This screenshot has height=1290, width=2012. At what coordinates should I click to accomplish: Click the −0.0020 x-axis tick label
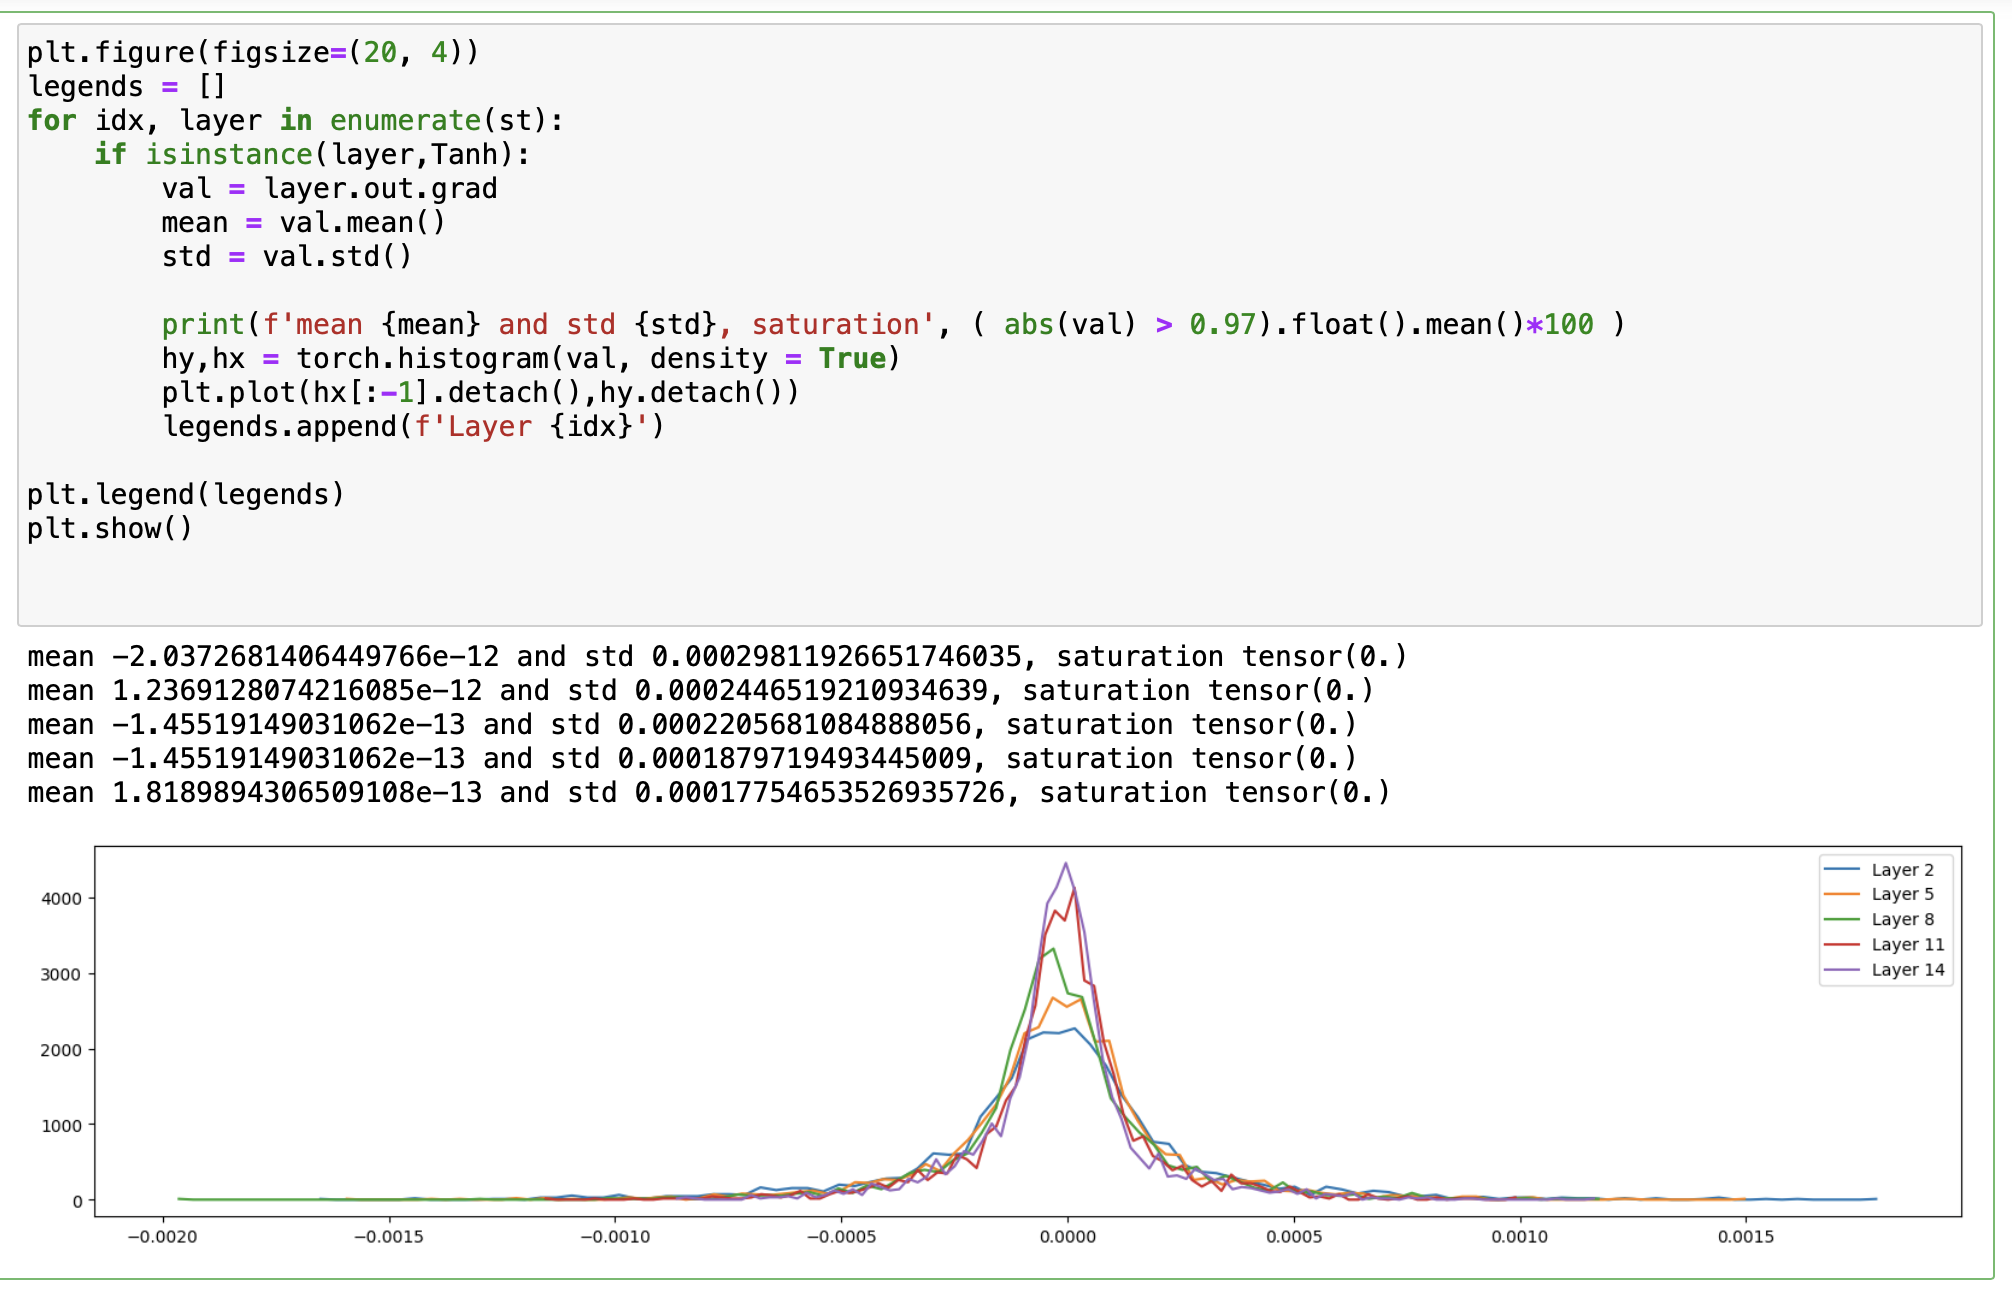162,1237
